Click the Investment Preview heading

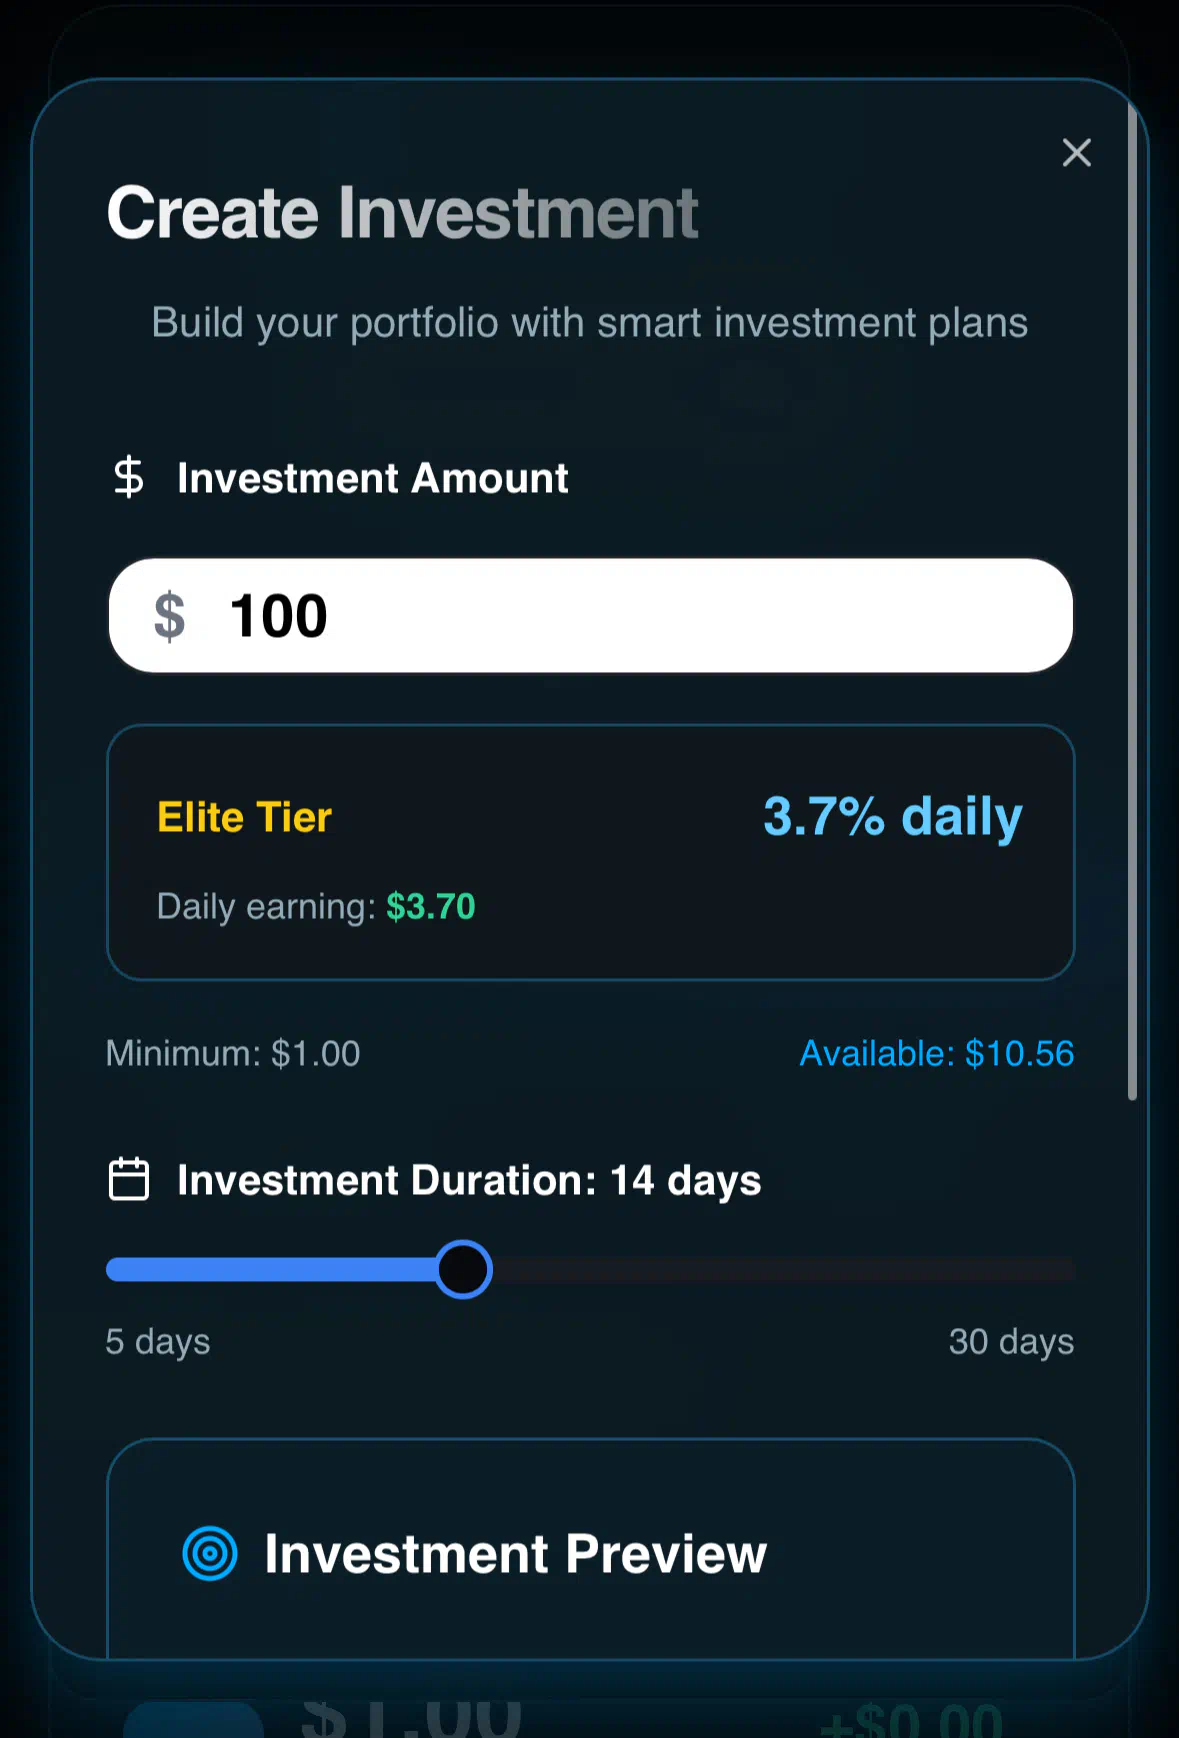tap(515, 1553)
